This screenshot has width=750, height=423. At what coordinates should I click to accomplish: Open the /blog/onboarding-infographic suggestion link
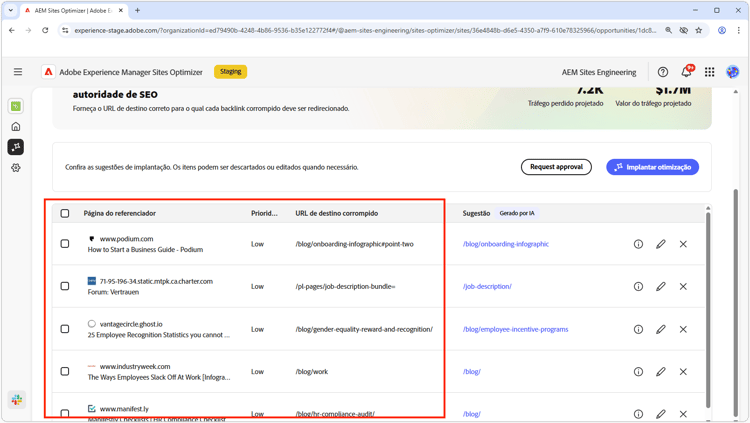tap(506, 244)
